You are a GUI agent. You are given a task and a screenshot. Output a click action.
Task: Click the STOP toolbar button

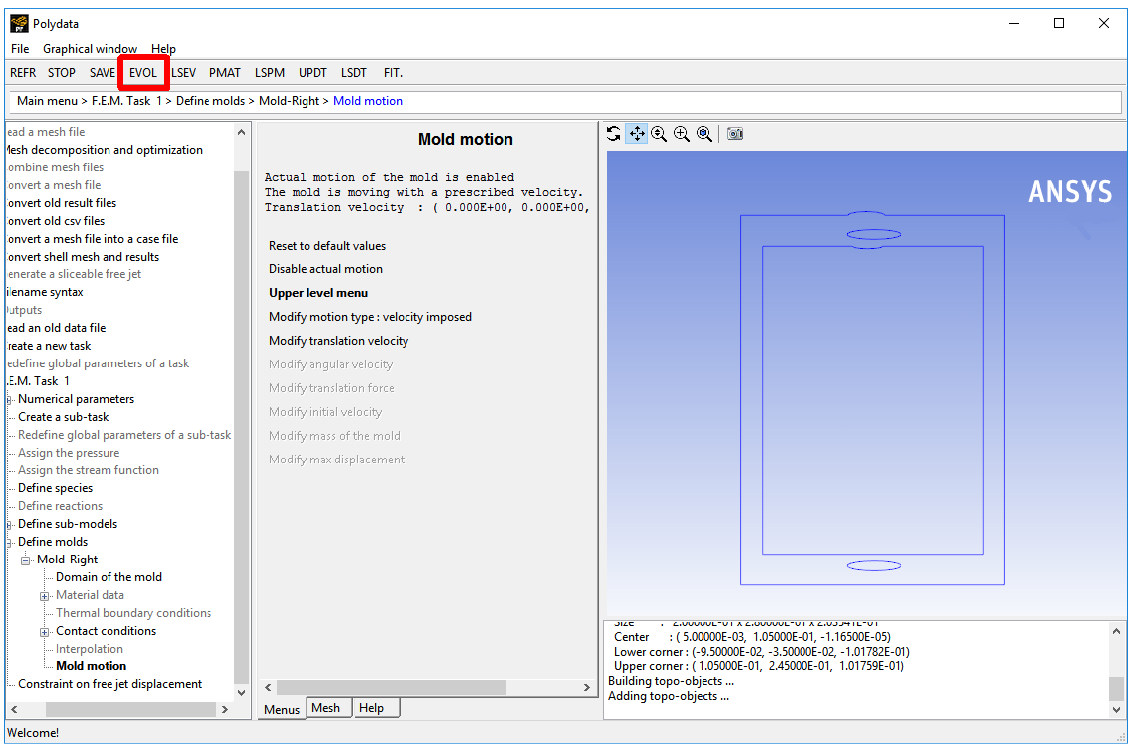click(x=61, y=73)
